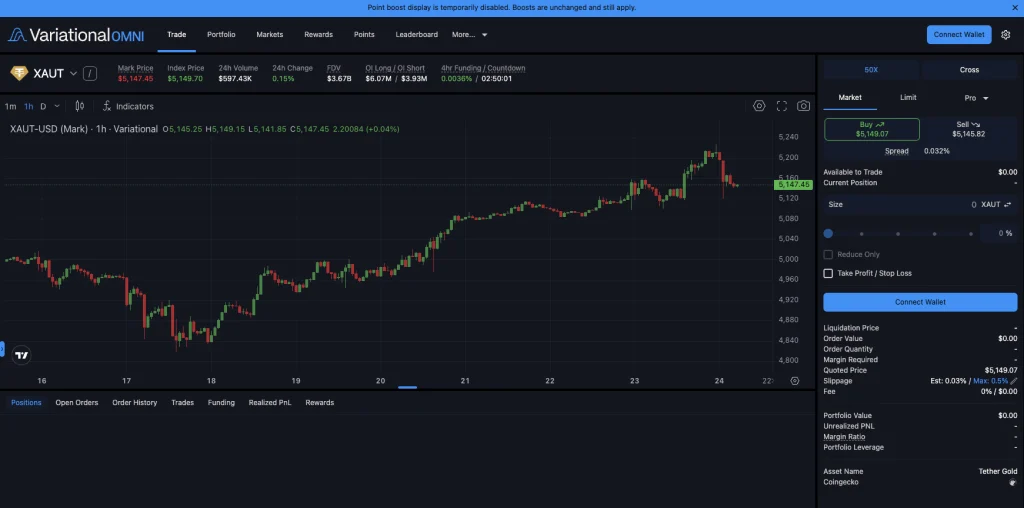Switch to the Positions tab

(26, 402)
